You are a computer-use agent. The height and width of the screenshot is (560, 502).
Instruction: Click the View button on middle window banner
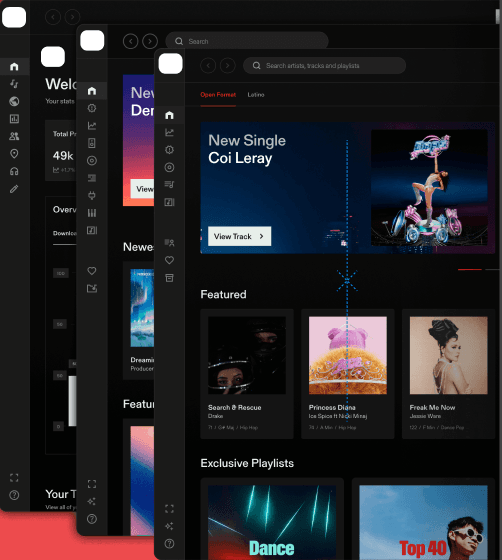pyautogui.click(x=142, y=189)
